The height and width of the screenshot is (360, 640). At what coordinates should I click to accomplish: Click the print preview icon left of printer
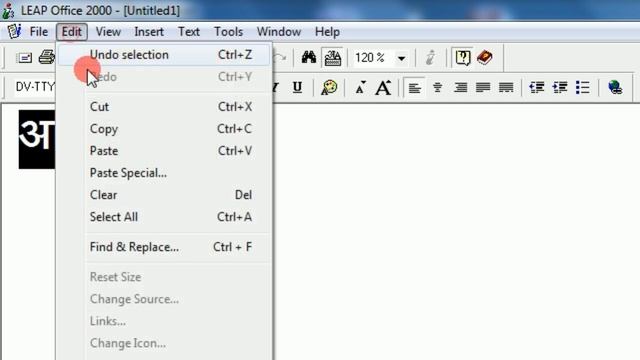point(24,58)
